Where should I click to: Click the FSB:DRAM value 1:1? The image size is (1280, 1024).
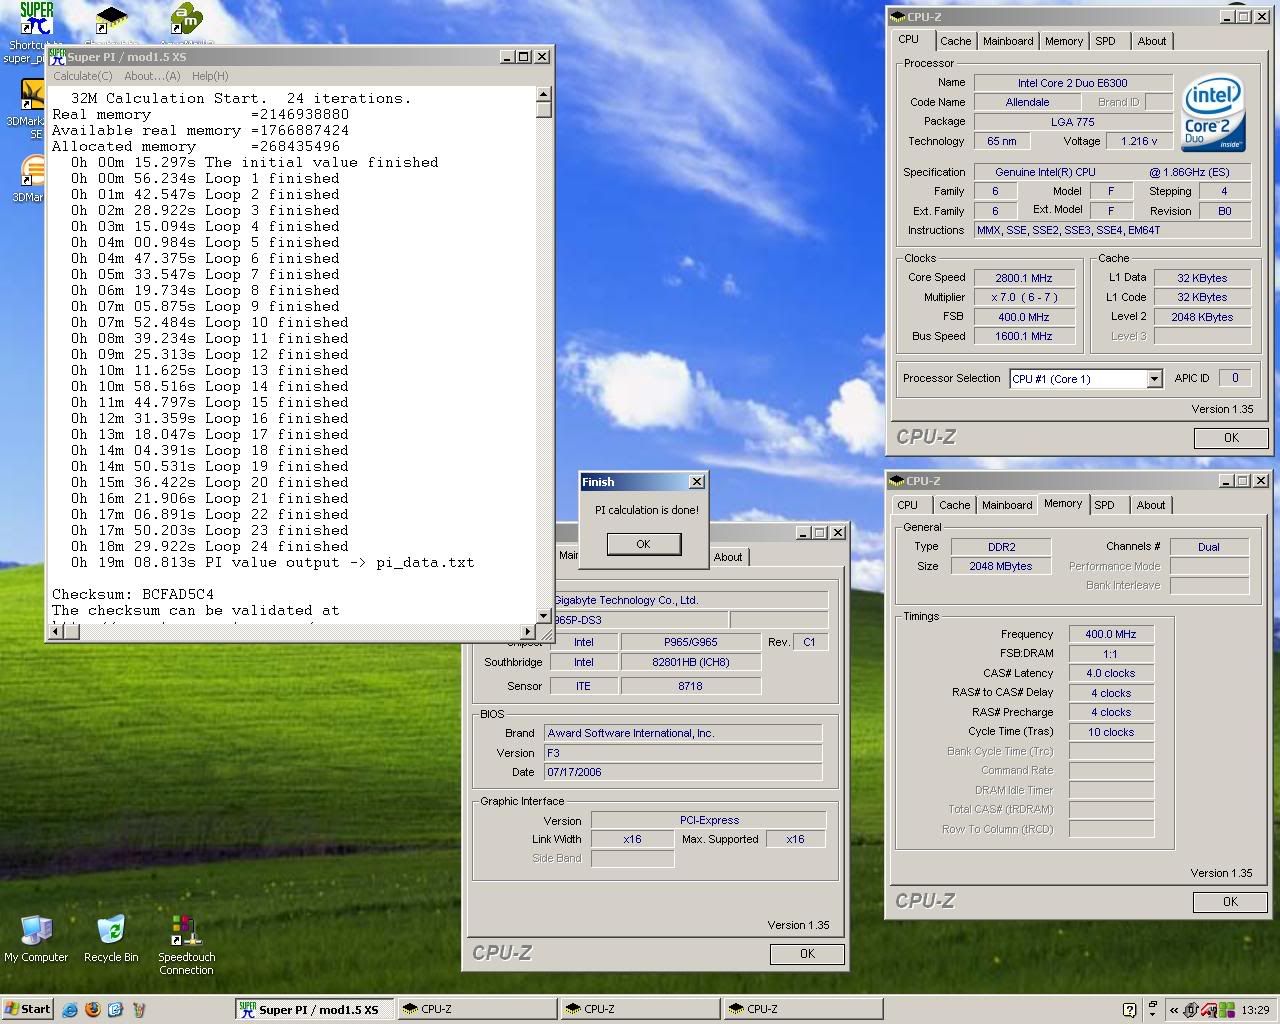pos(1111,654)
